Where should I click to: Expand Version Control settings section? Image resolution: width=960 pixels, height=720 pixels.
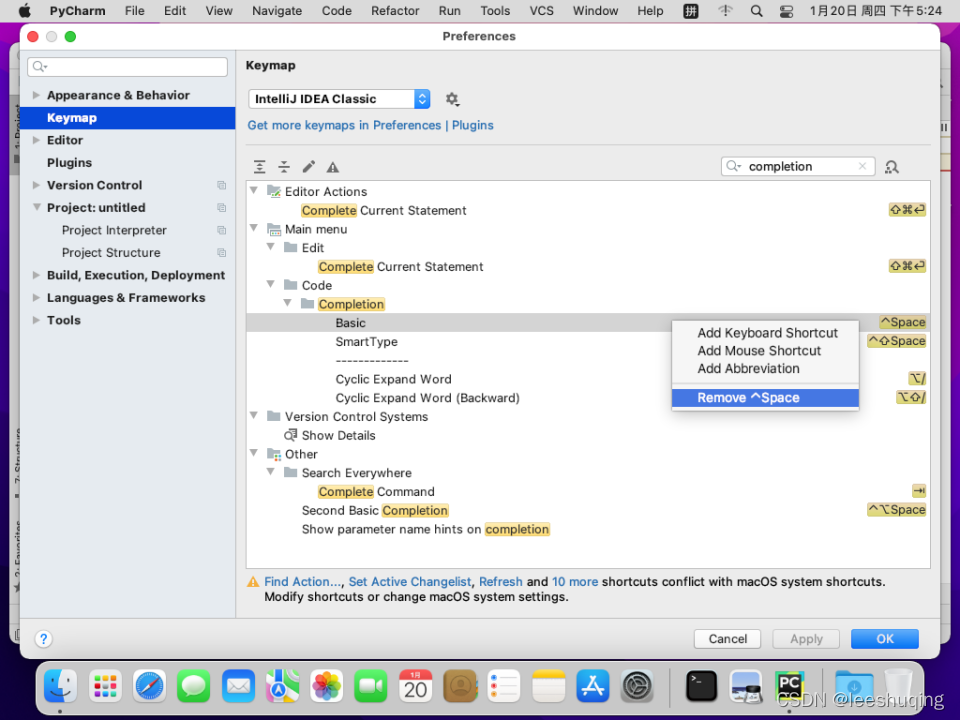36,185
